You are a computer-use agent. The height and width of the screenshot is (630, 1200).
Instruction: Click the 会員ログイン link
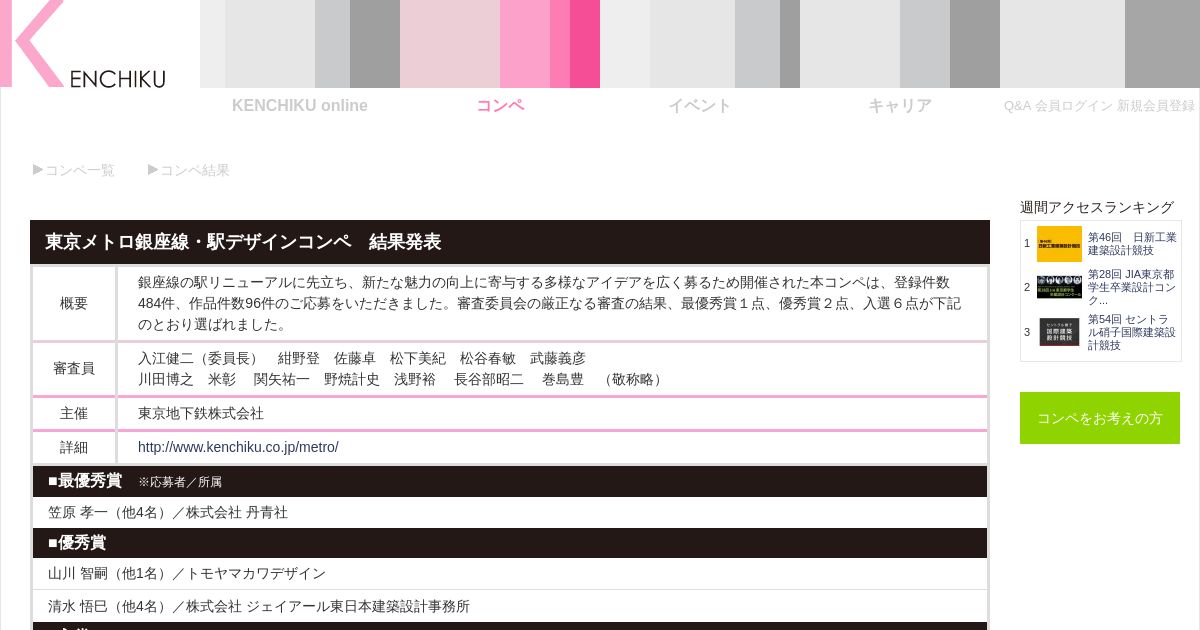(x=1074, y=106)
